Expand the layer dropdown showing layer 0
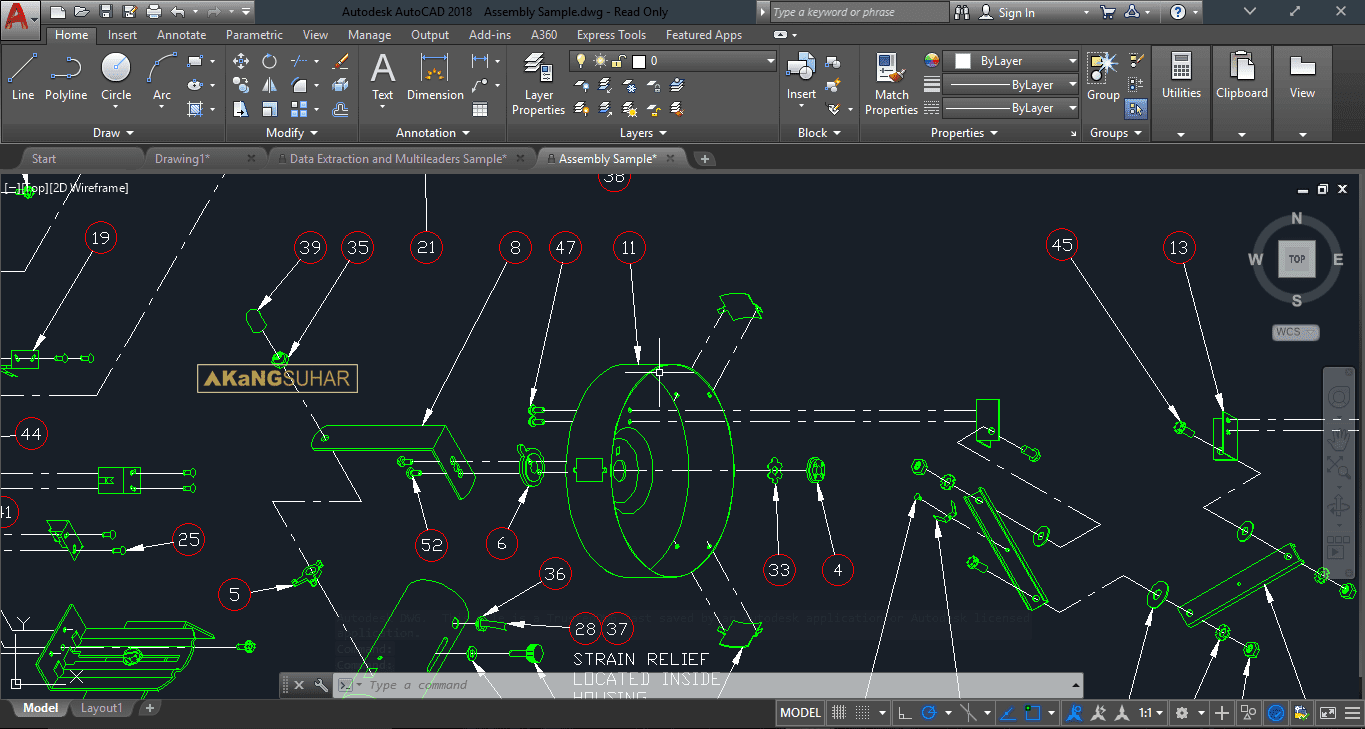 coord(770,61)
